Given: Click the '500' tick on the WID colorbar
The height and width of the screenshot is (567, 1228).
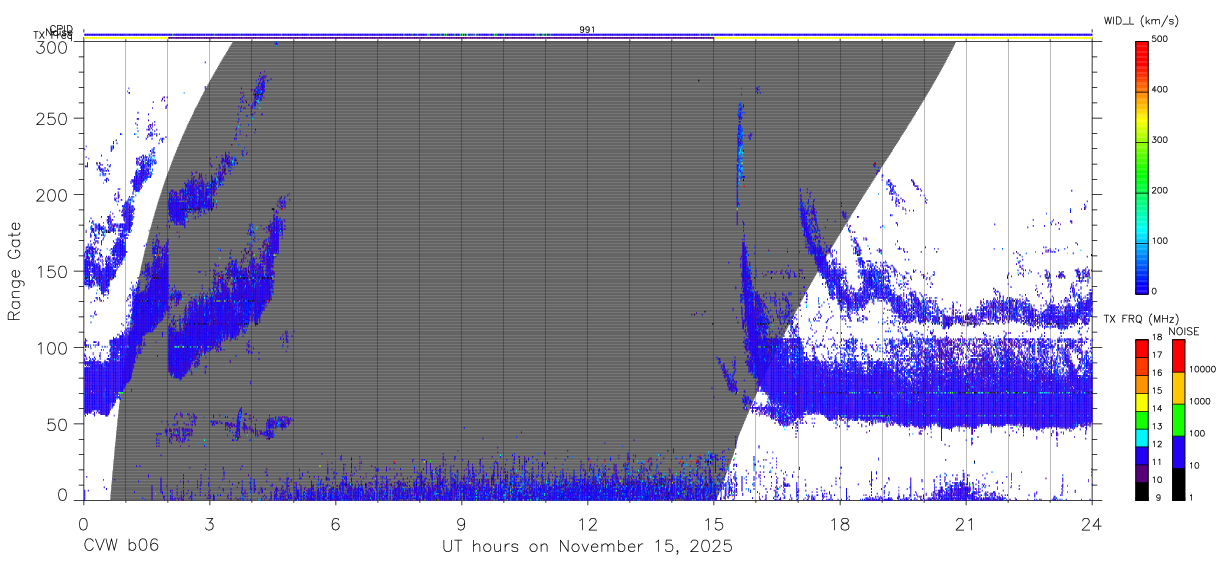Looking at the screenshot, I should point(1160,39).
